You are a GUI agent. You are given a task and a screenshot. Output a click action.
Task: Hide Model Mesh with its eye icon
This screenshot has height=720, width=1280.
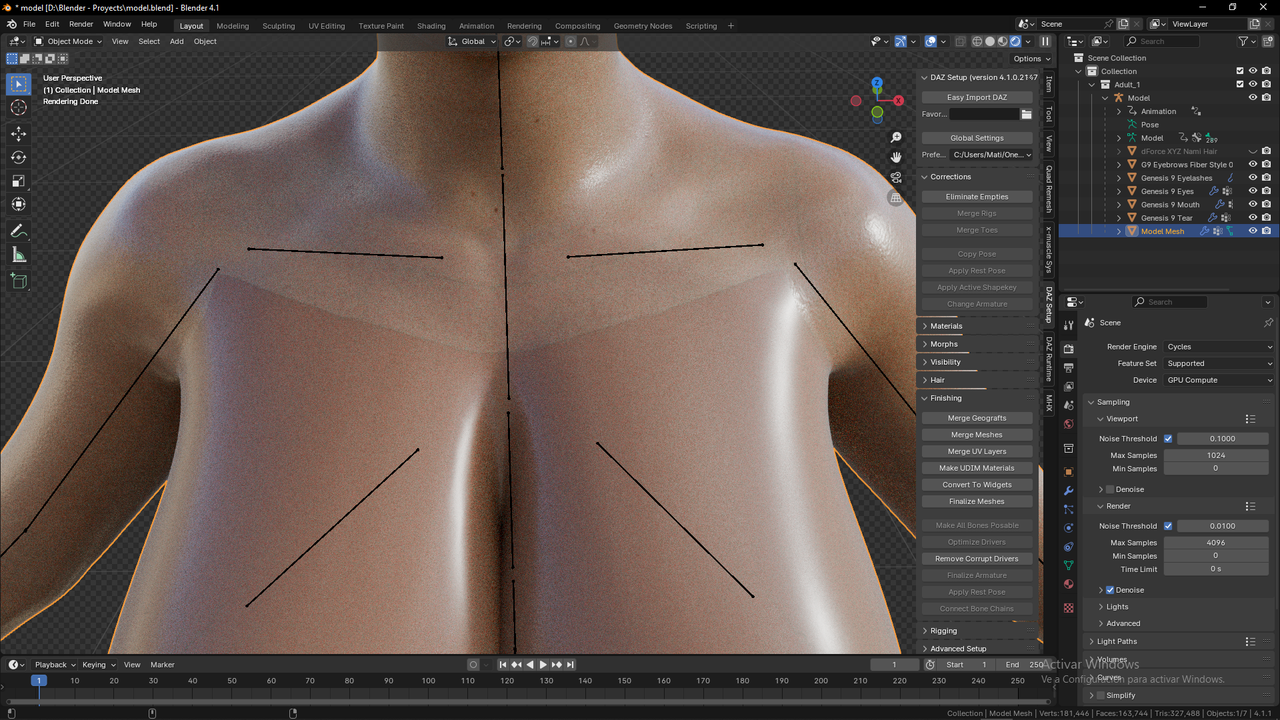pos(1253,231)
